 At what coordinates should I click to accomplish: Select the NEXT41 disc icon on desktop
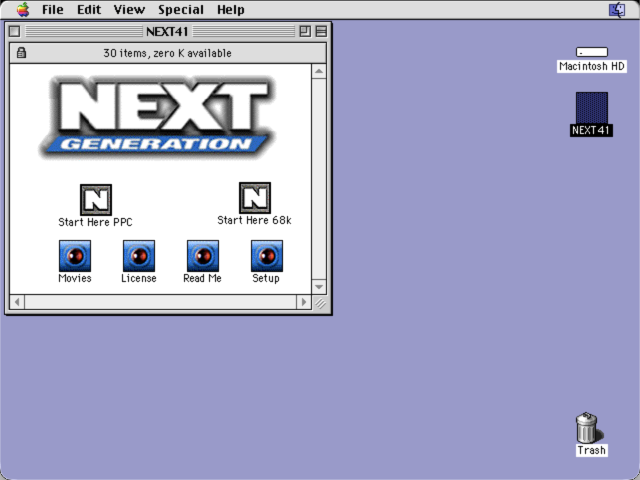592,108
